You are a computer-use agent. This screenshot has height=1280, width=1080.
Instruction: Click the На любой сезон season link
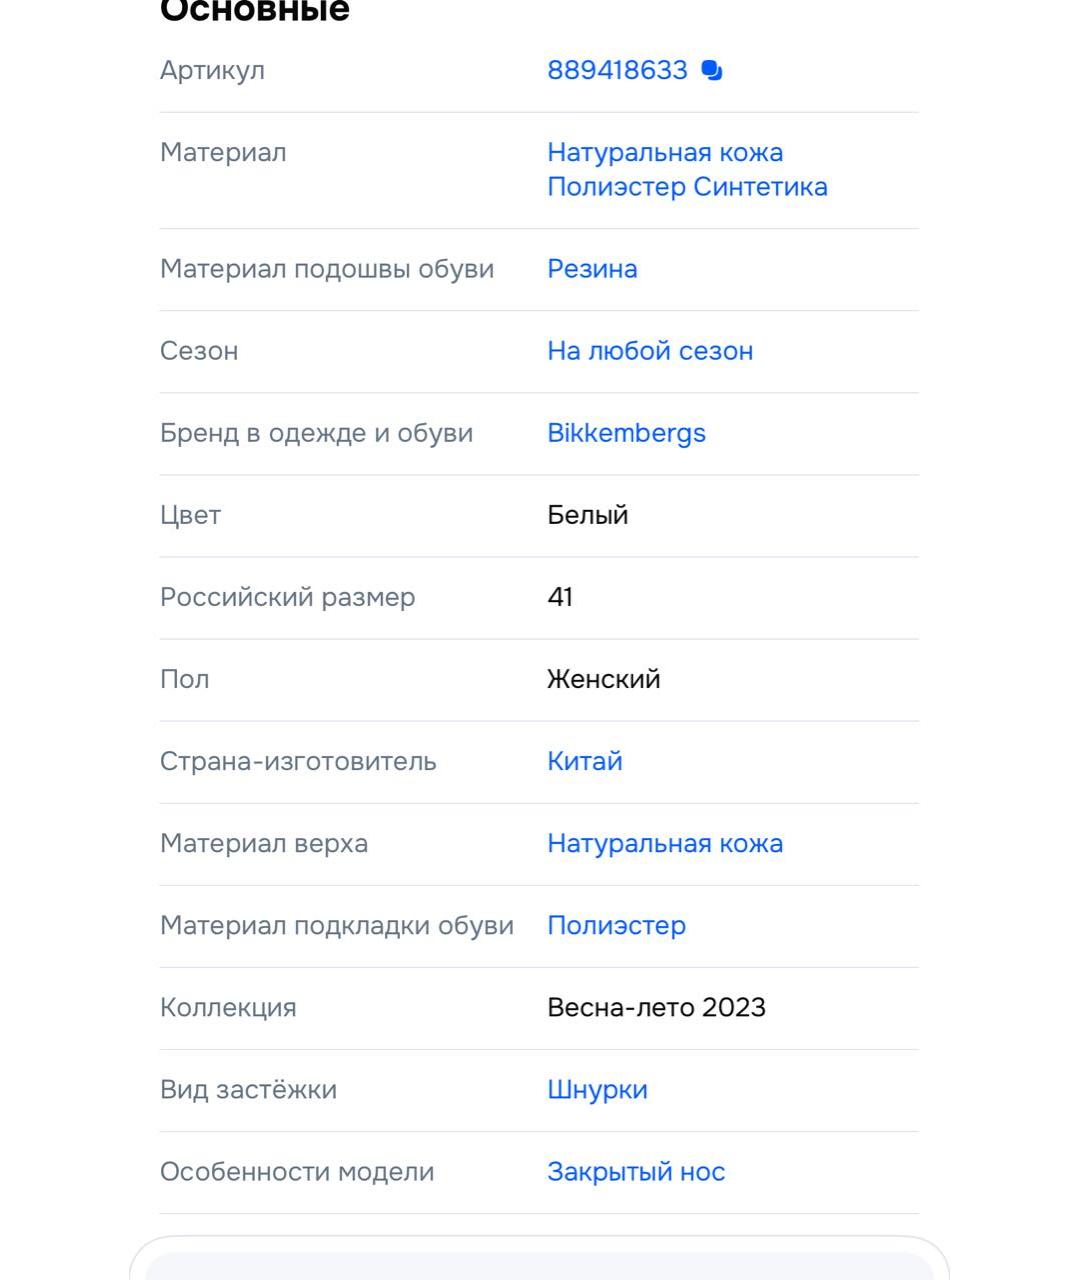coord(650,350)
